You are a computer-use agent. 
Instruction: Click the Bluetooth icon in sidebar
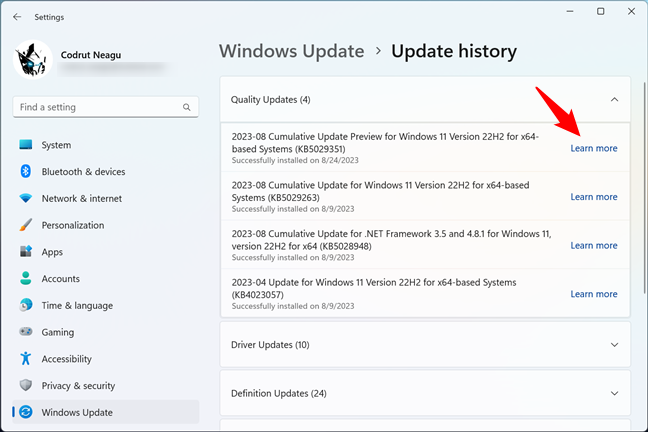coord(26,171)
